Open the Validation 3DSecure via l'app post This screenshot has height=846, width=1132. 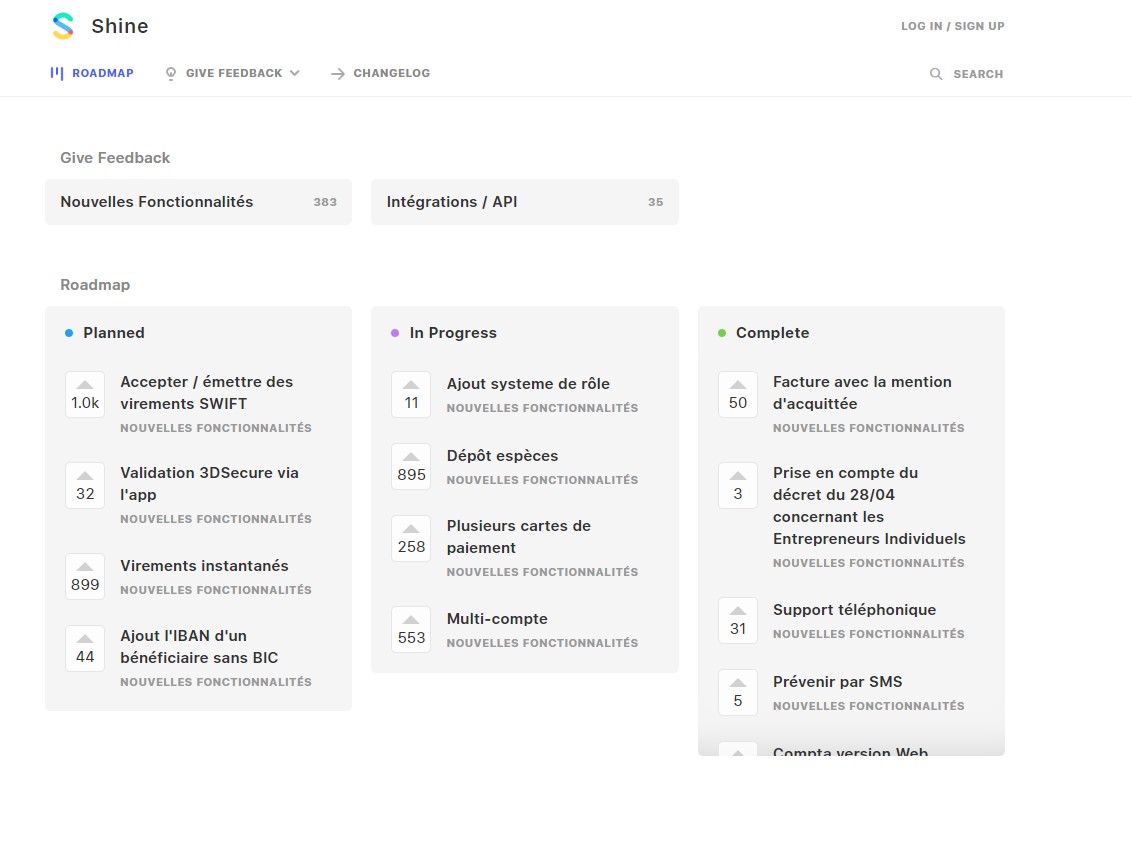coord(209,483)
